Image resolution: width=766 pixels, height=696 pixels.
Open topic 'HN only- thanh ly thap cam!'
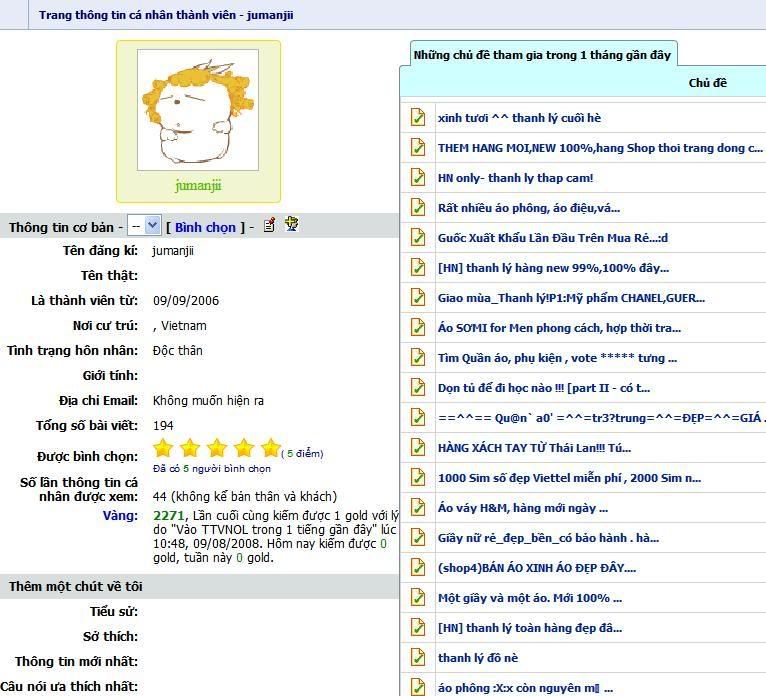click(515, 178)
